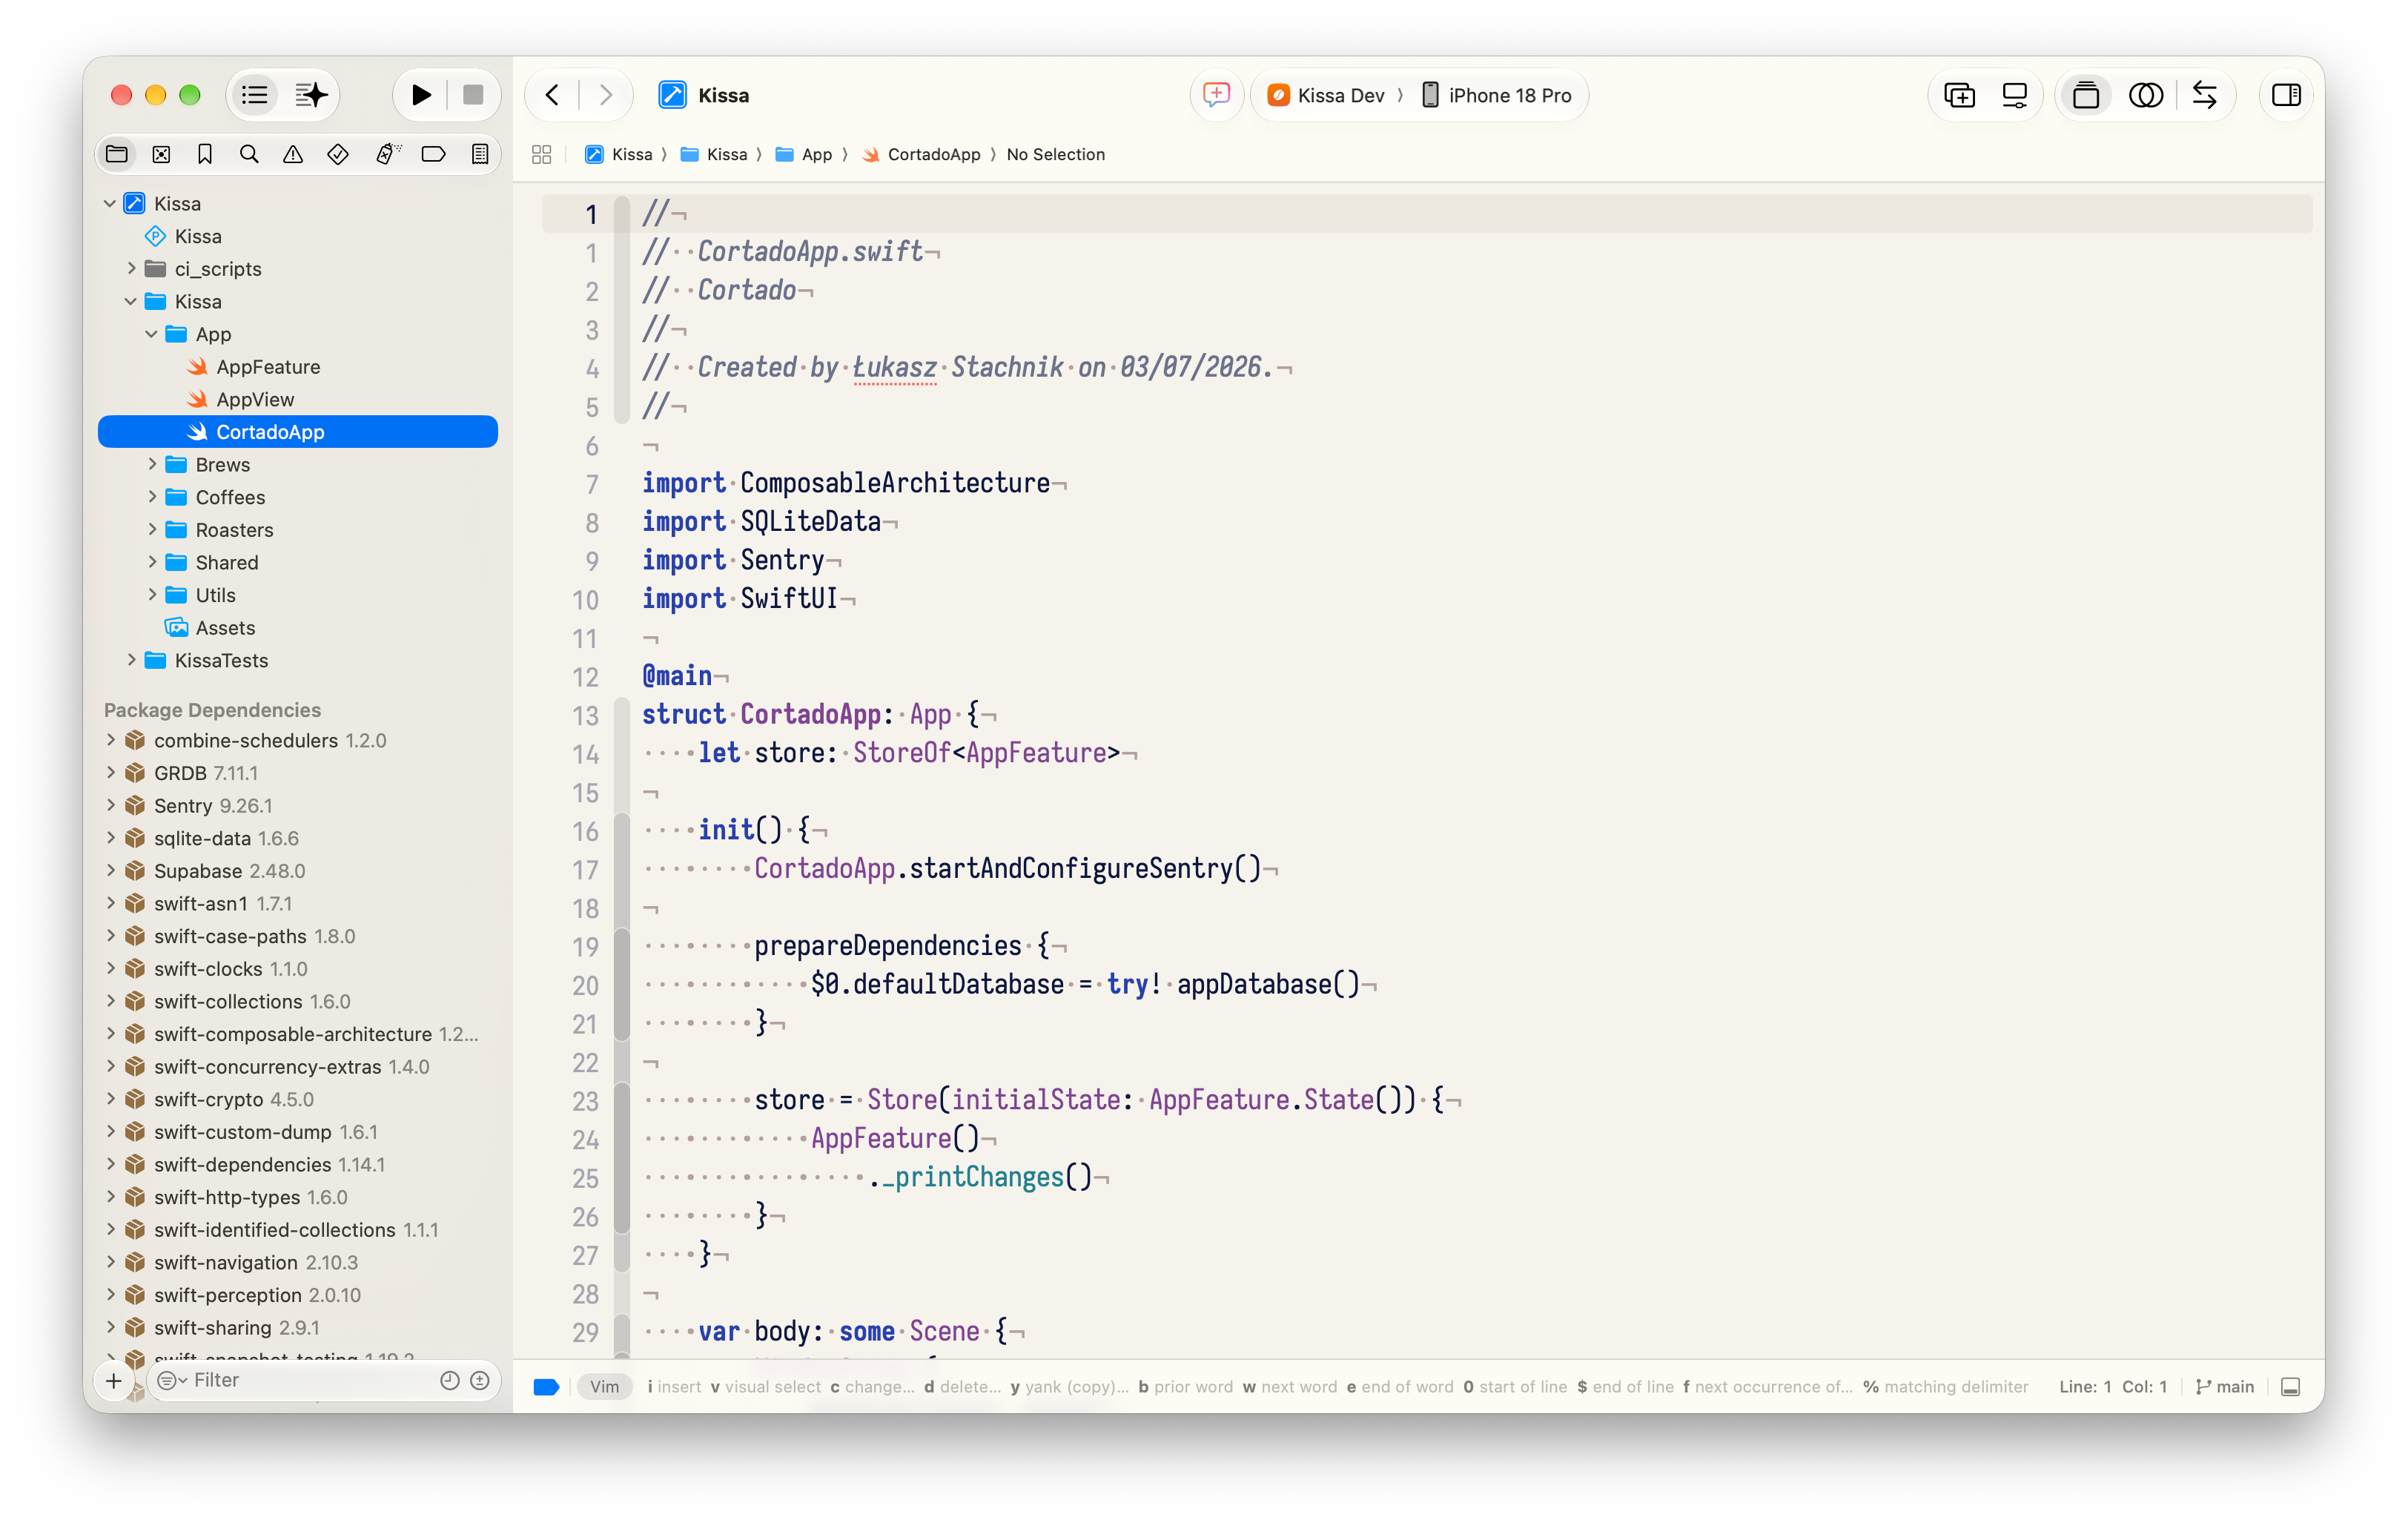Toggle source-control status filter icon

click(480, 1380)
